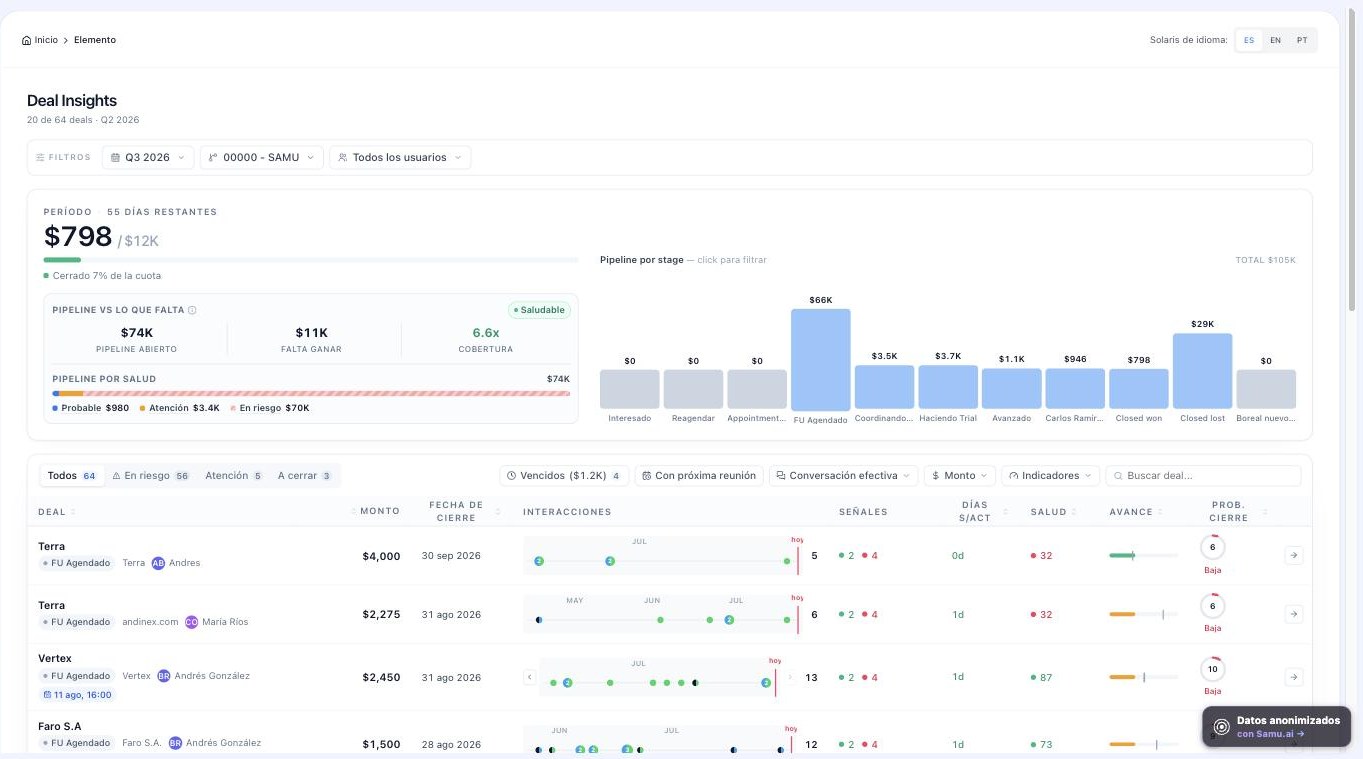The height and width of the screenshot is (759, 1363).
Task: Filter pipeline by the Haciendo Trial bar
Action: 948,387
